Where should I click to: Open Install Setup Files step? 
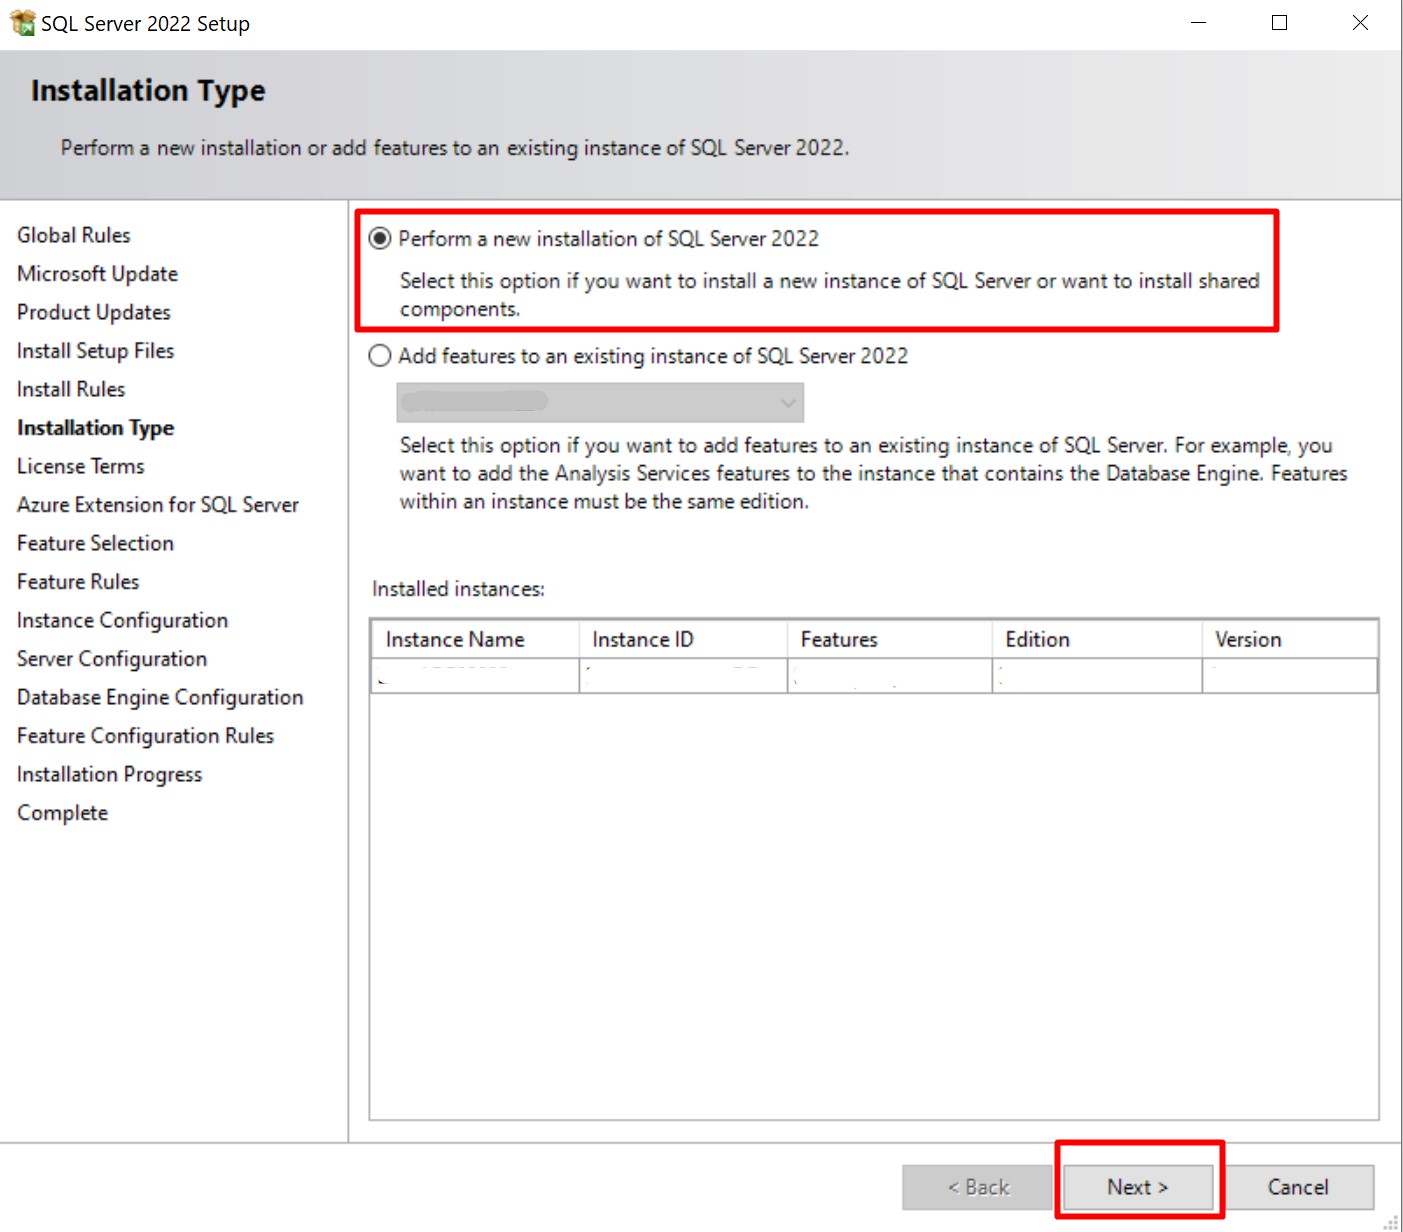[96, 351]
